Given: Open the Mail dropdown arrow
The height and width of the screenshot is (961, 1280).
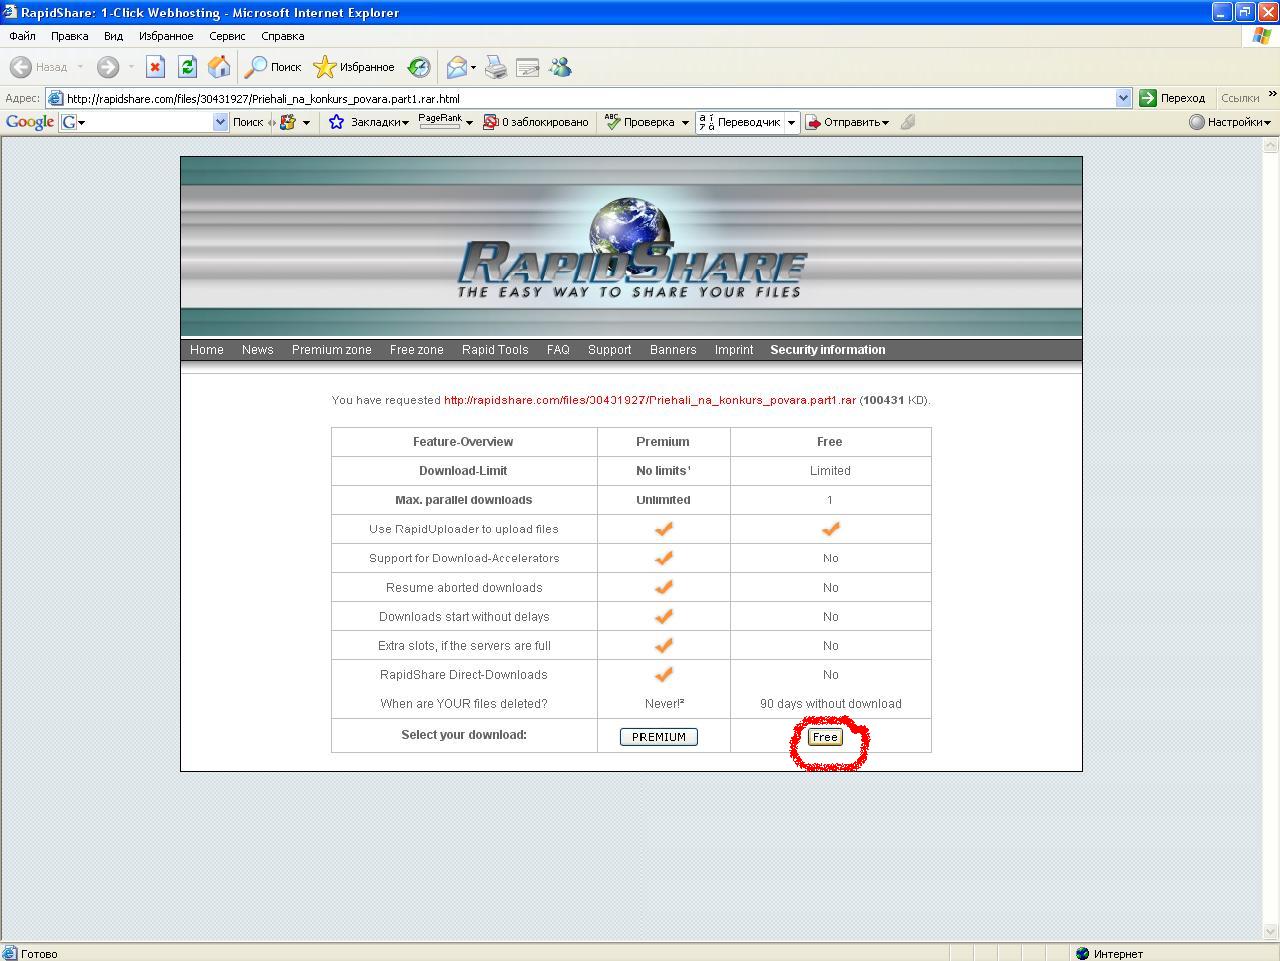Looking at the screenshot, I should pos(473,68).
